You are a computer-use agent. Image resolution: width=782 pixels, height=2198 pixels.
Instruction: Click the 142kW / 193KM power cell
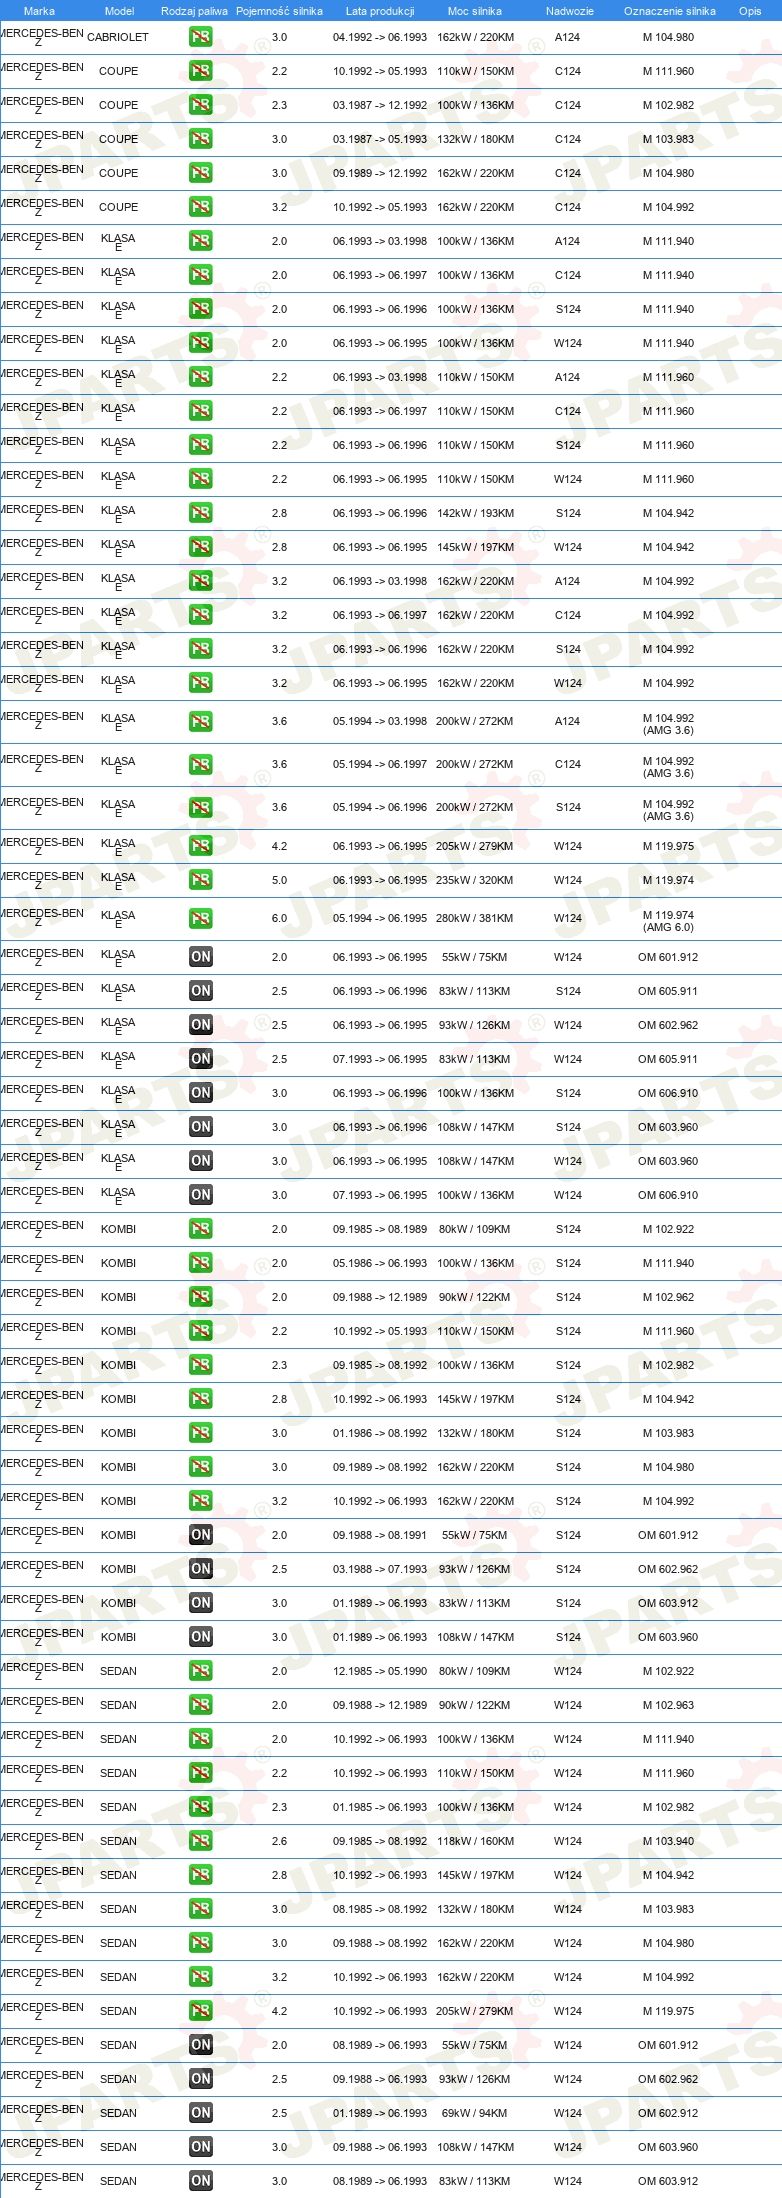click(475, 513)
